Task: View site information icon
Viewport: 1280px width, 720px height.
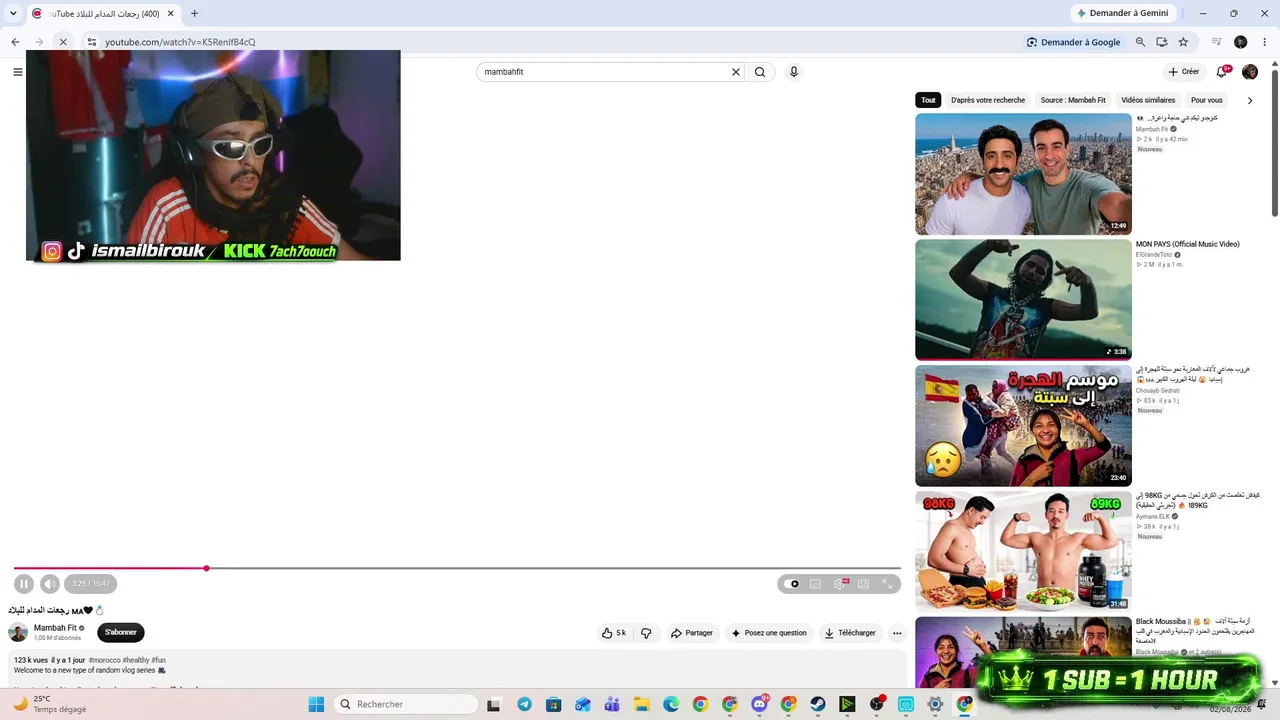Action: pos(91,42)
